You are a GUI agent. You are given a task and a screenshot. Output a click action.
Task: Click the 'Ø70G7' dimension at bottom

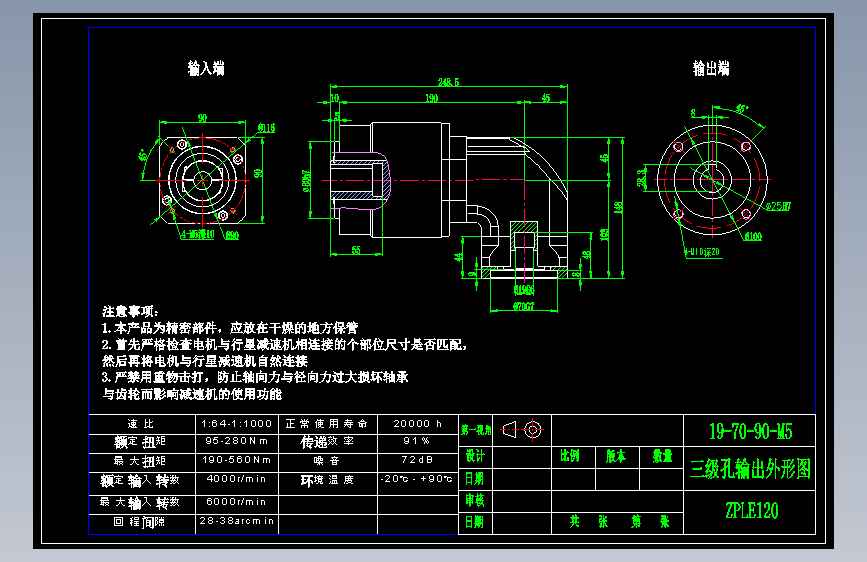click(524, 306)
